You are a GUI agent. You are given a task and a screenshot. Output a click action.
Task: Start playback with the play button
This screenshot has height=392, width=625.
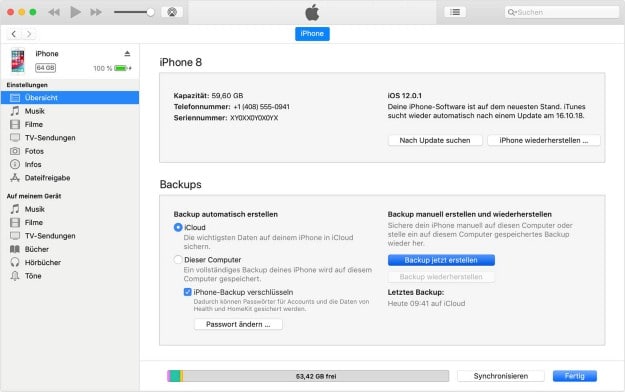75,12
